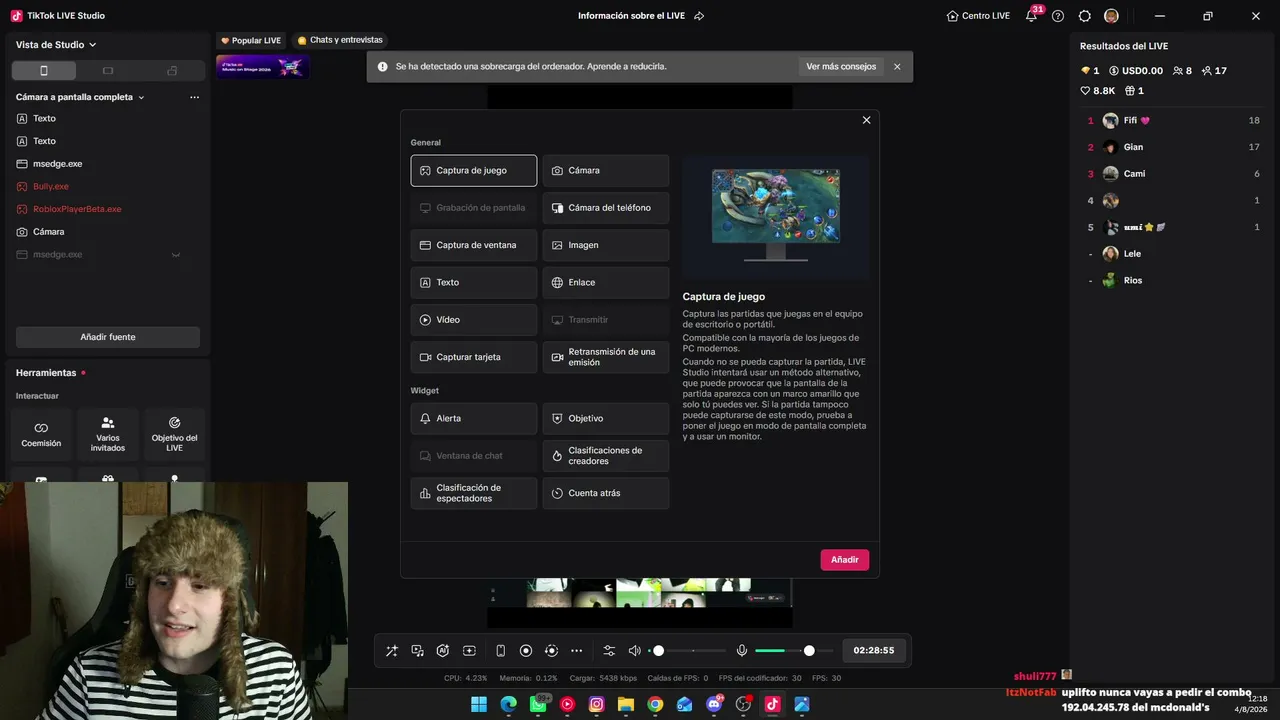Select the Cuenta atrás widget
The image size is (1280, 720).
click(x=606, y=493)
